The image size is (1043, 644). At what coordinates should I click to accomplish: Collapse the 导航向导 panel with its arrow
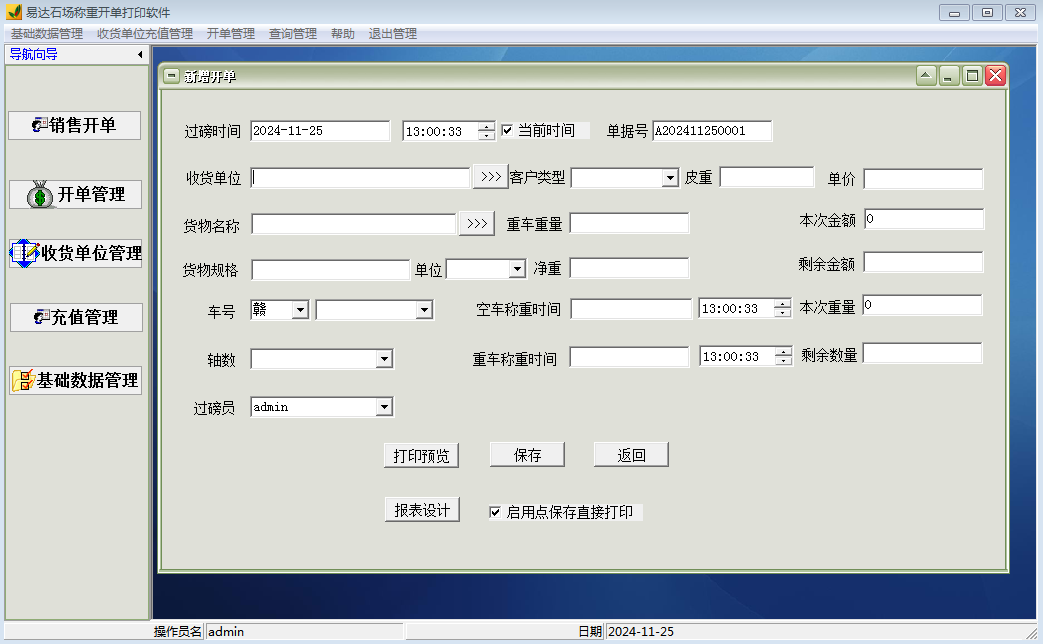140,54
